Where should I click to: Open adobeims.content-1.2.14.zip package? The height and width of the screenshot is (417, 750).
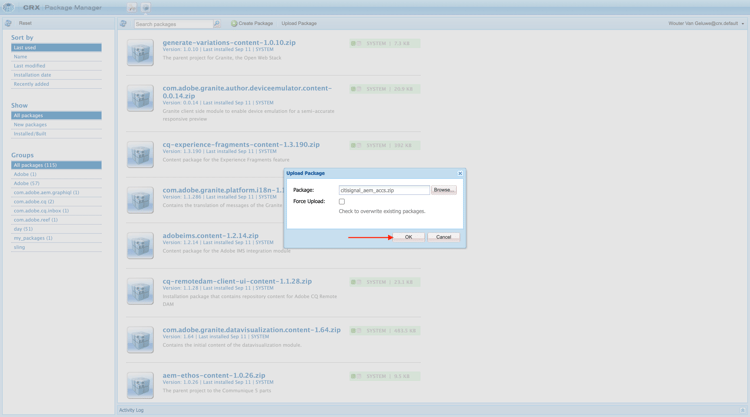[x=210, y=236]
